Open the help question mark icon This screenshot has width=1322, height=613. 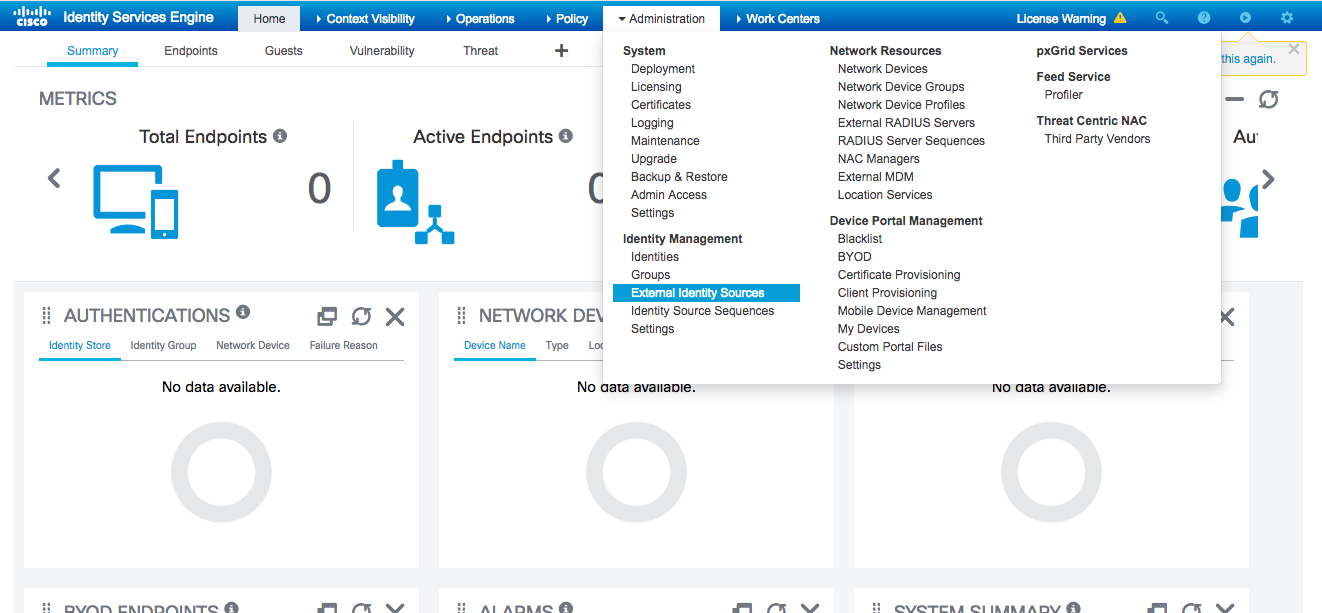1203,18
